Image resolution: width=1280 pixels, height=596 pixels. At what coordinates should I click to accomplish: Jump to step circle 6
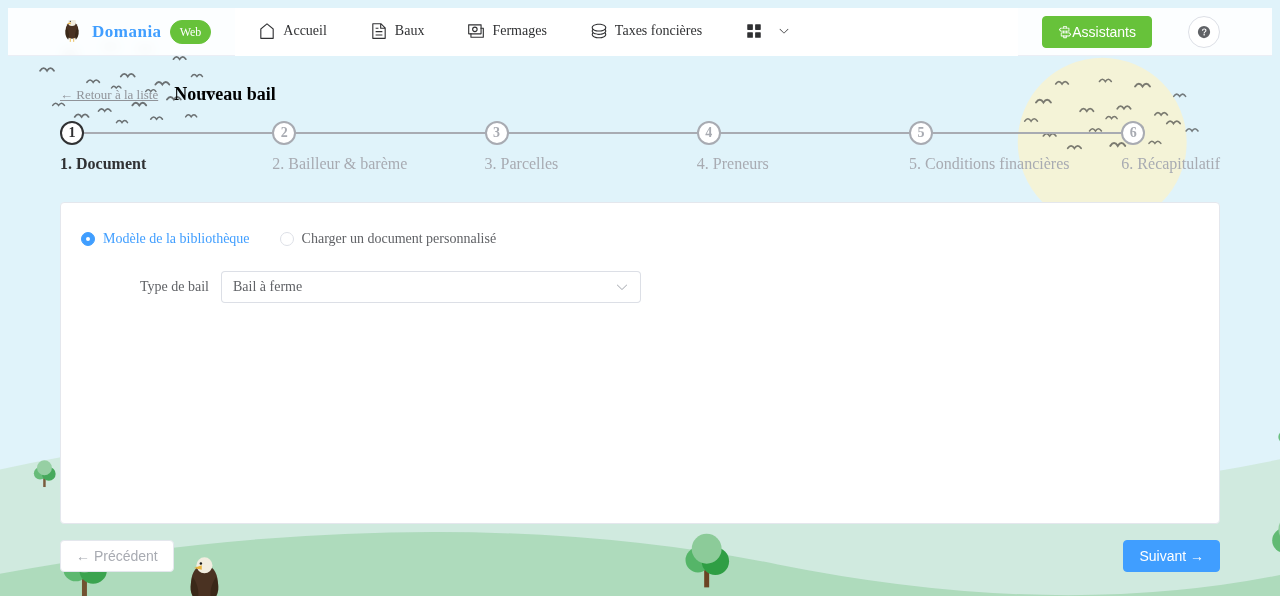click(x=1133, y=133)
